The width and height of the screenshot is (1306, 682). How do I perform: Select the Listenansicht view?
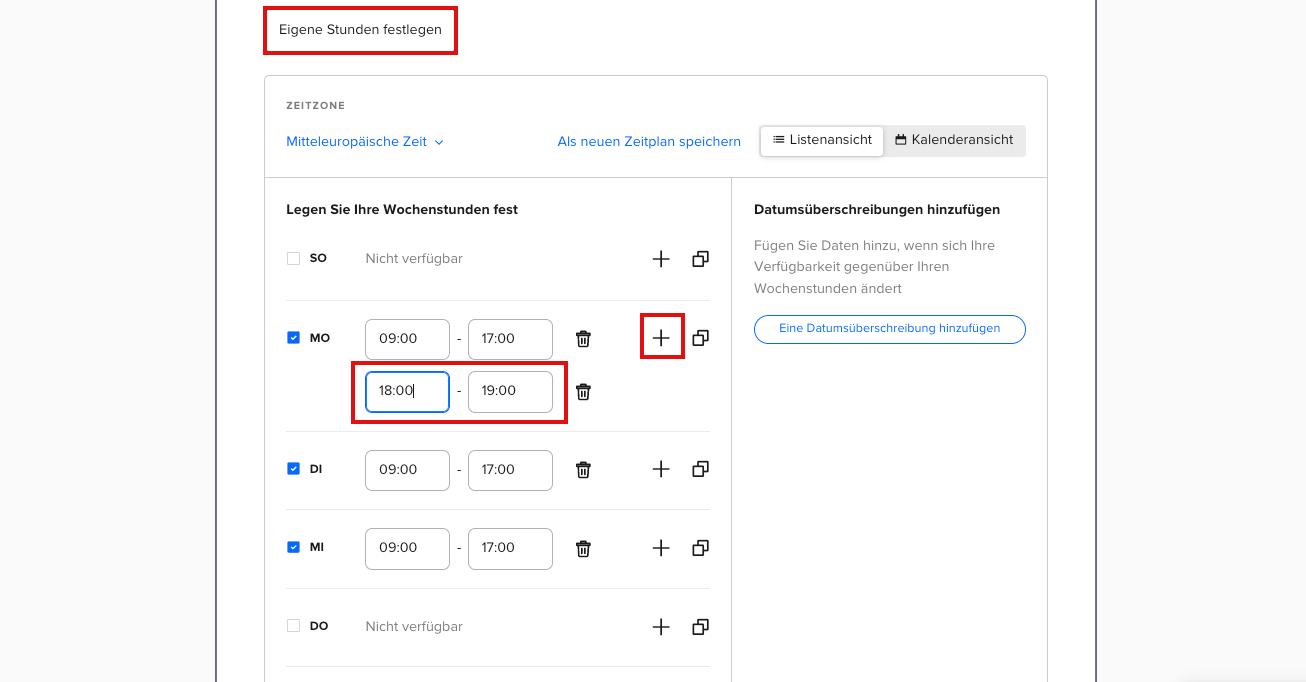[x=822, y=140]
